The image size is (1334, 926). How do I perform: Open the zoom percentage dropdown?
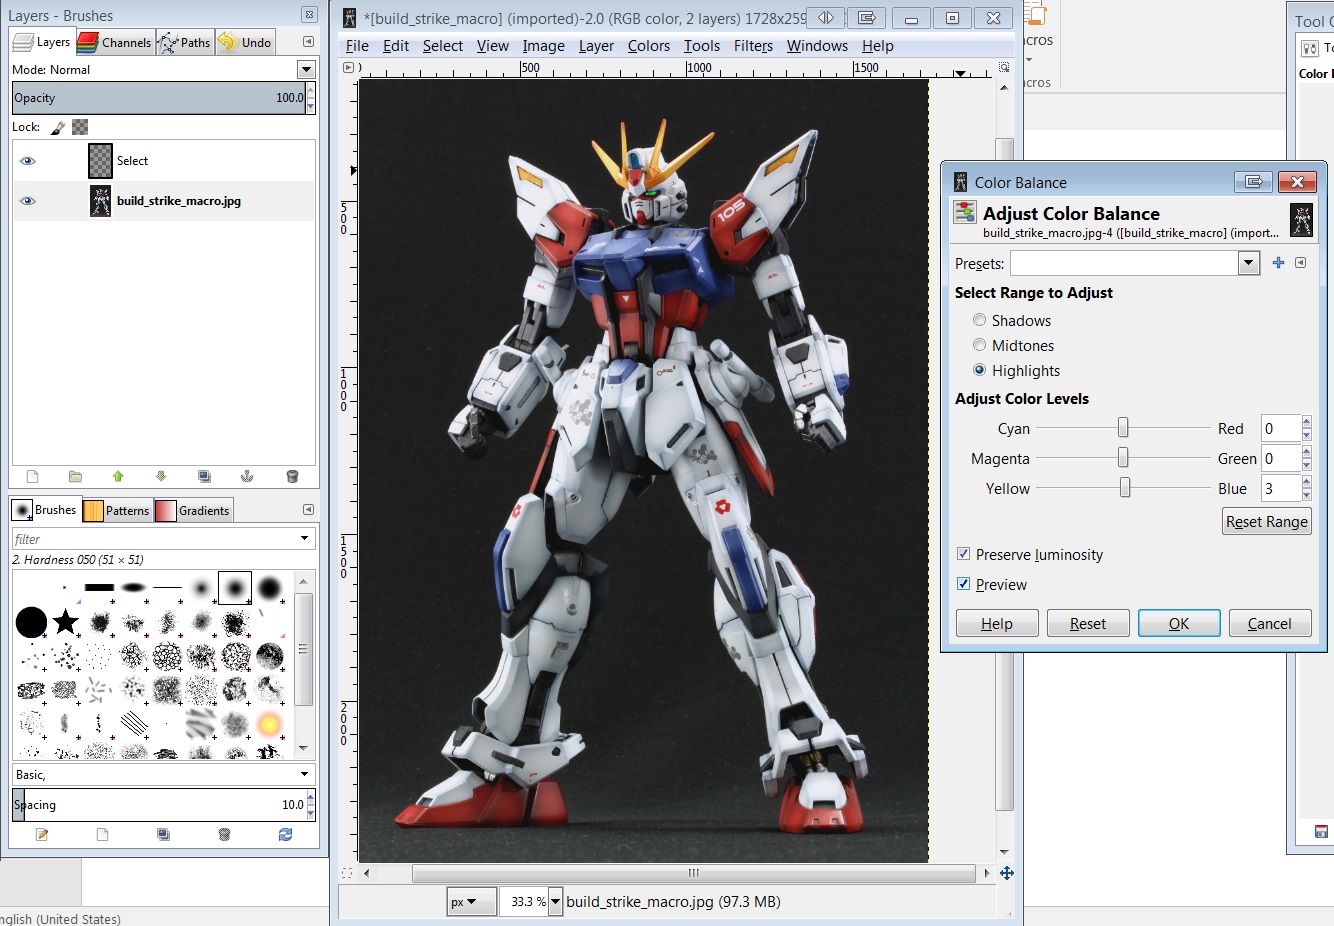pos(556,901)
